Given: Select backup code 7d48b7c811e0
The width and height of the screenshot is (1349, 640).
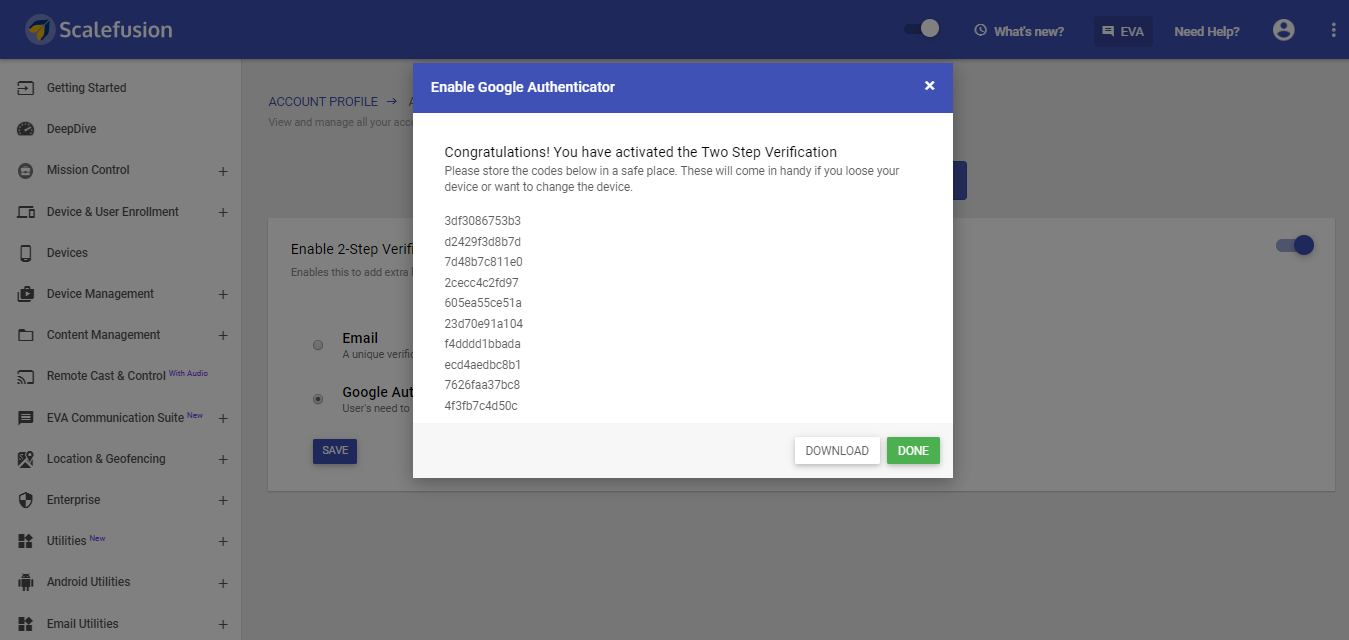Looking at the screenshot, I should 484,262.
